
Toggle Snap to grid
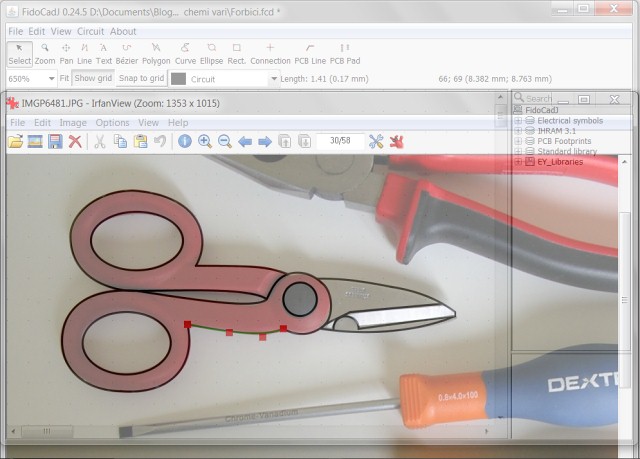141,78
